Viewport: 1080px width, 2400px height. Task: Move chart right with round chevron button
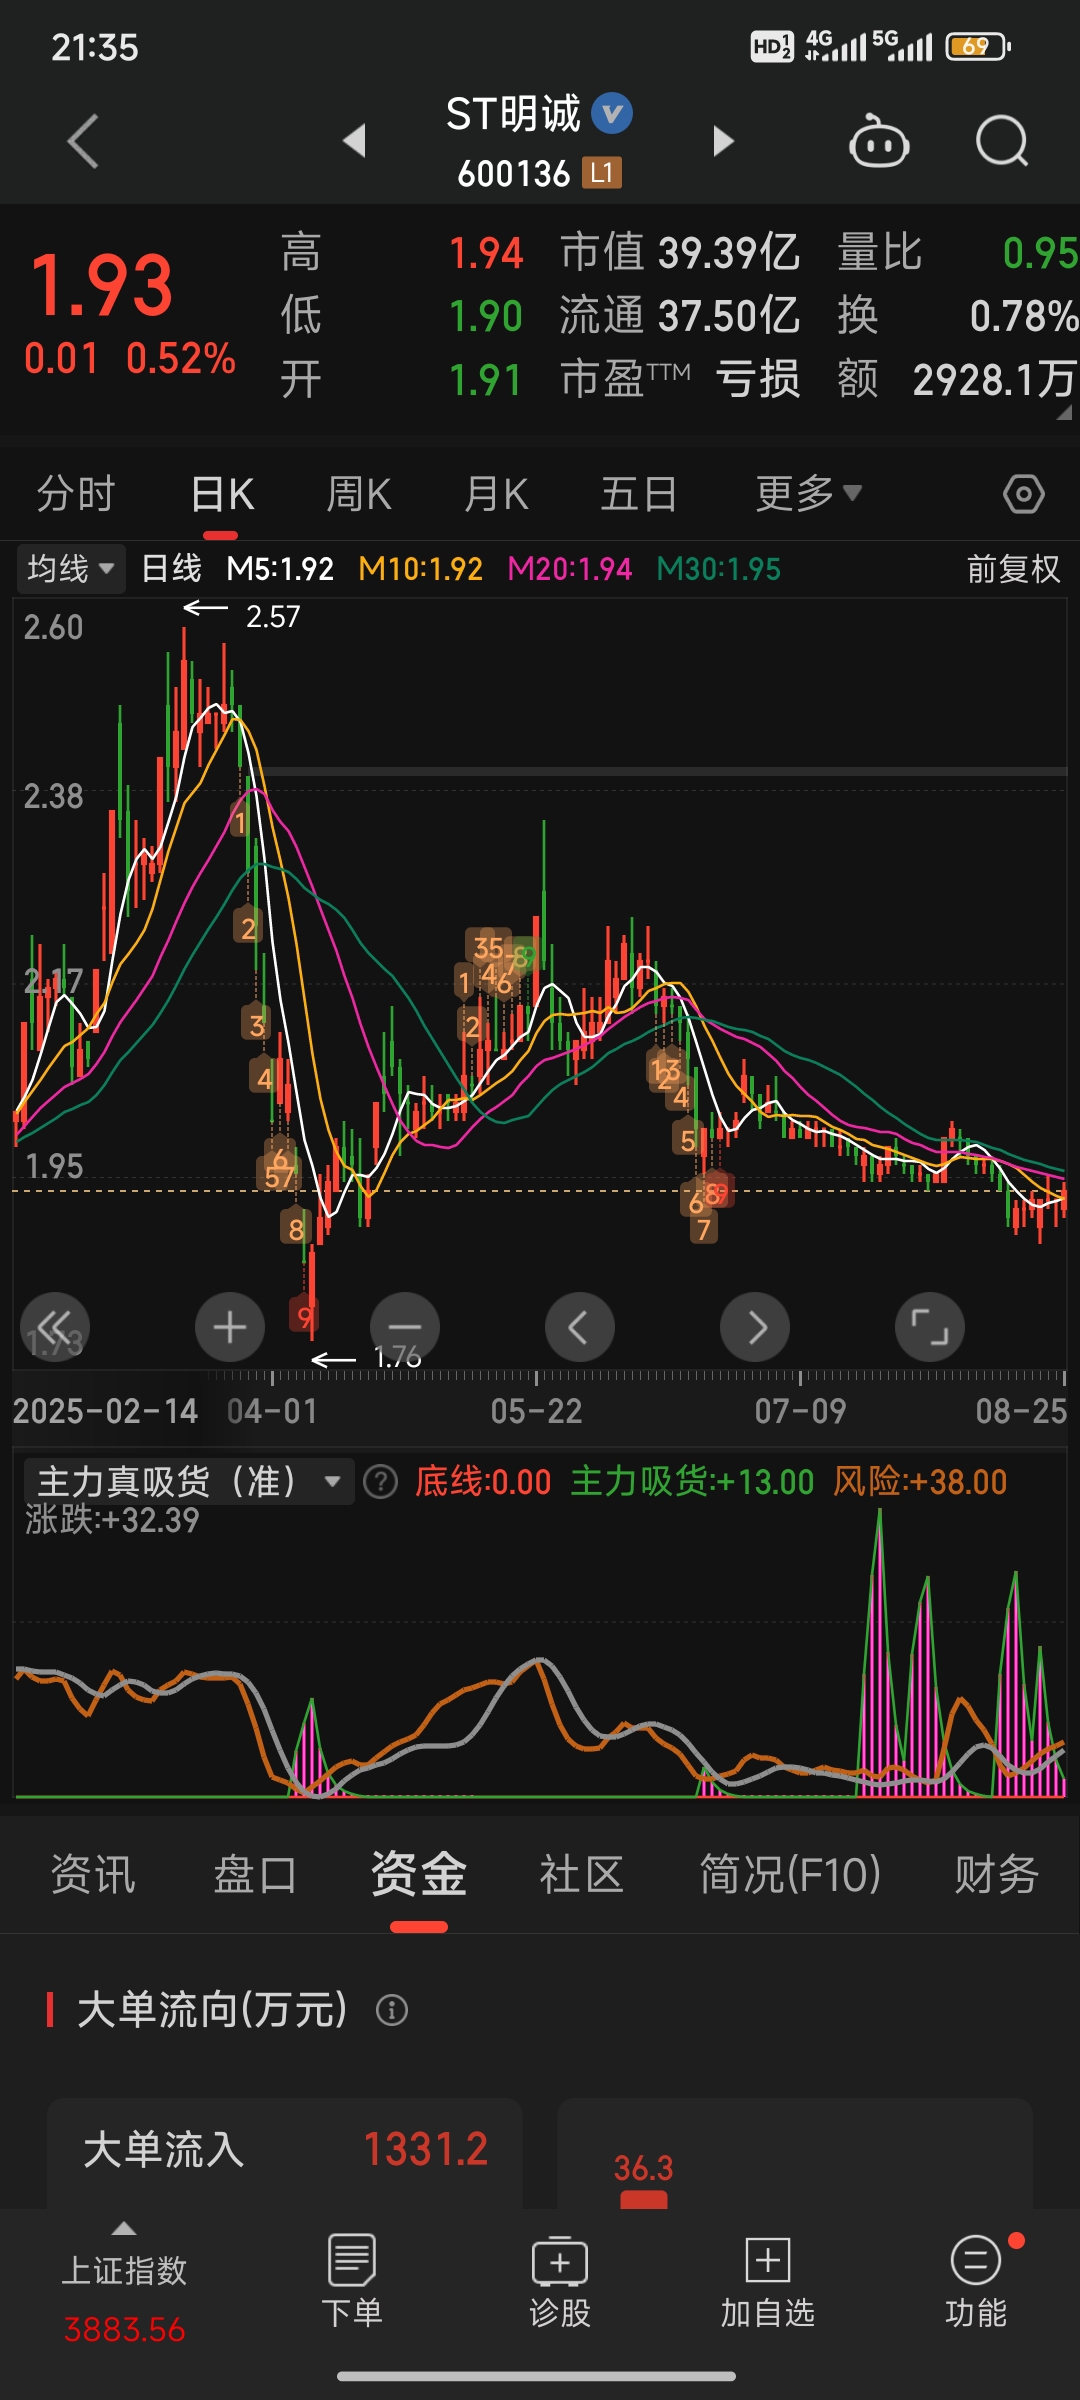coord(755,1327)
